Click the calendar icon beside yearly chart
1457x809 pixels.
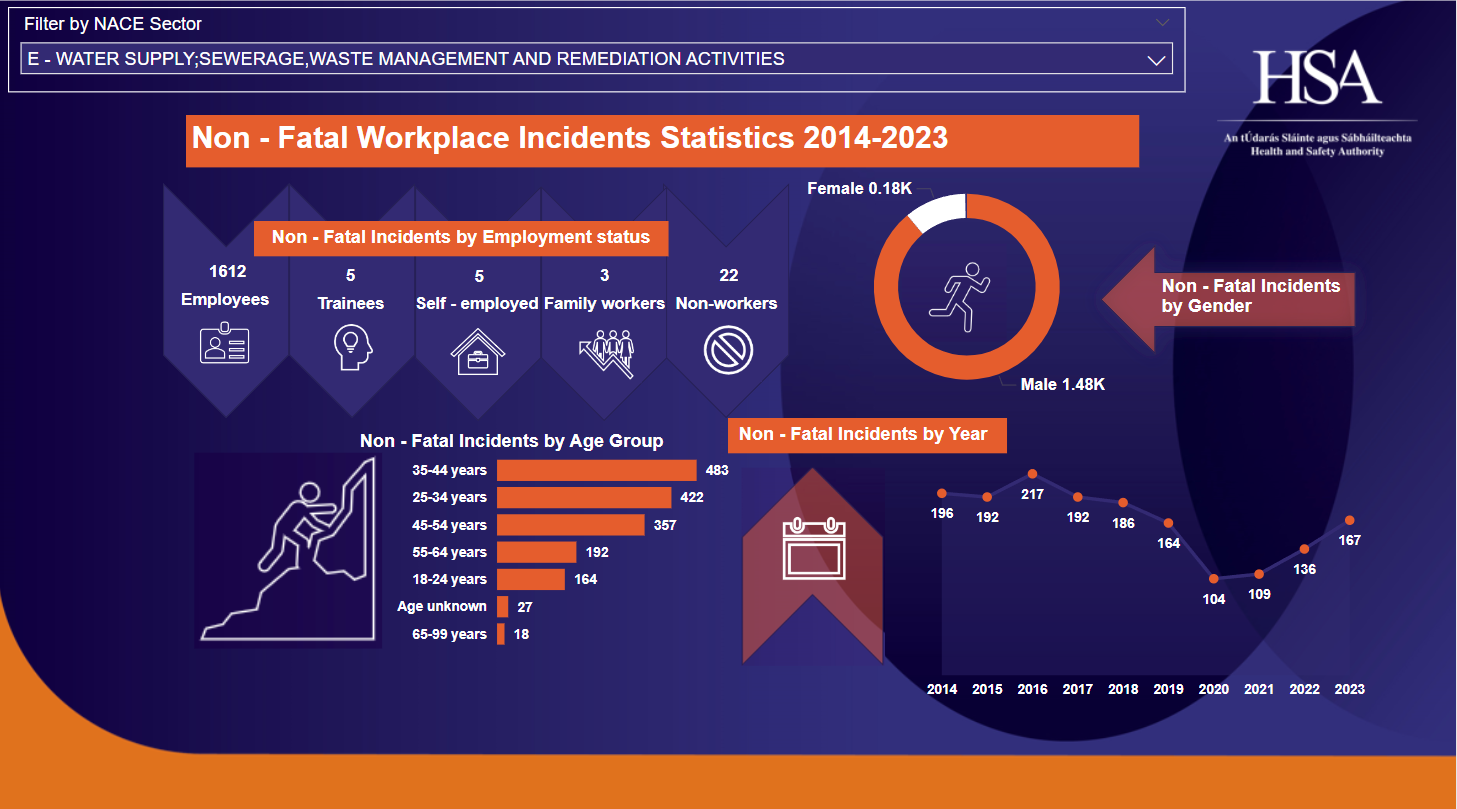(x=813, y=549)
